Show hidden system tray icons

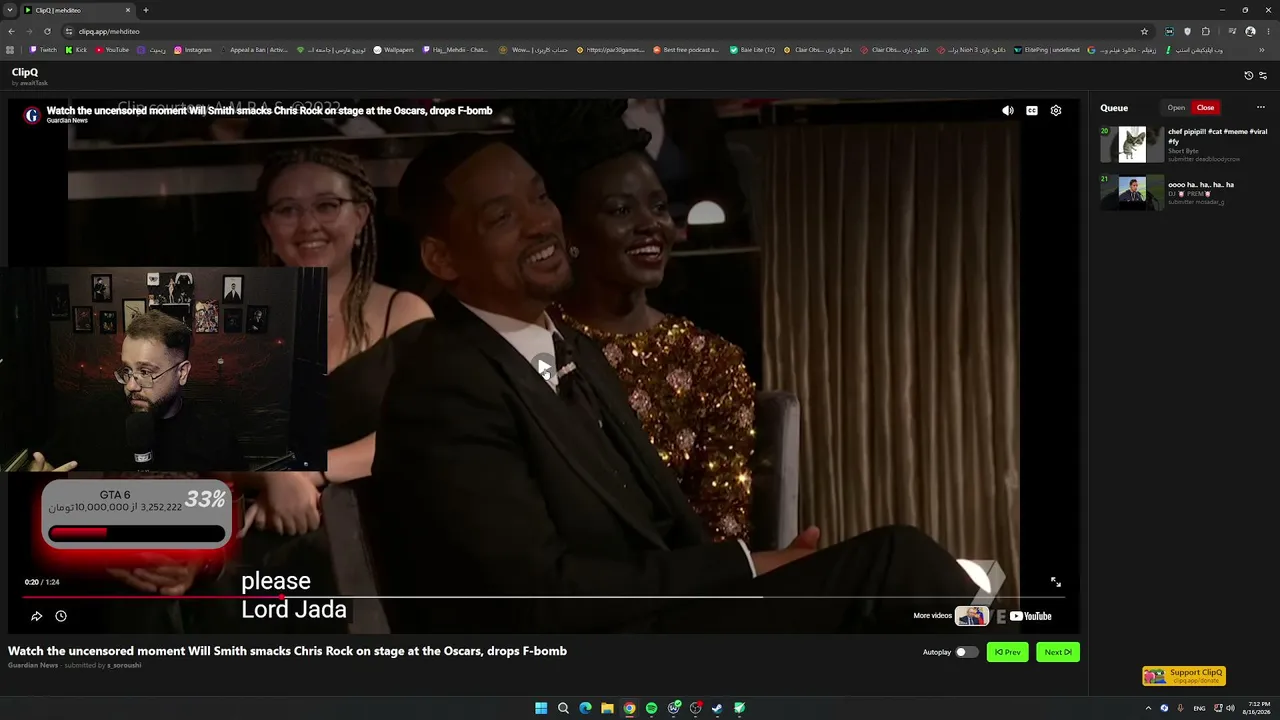click(1148, 708)
